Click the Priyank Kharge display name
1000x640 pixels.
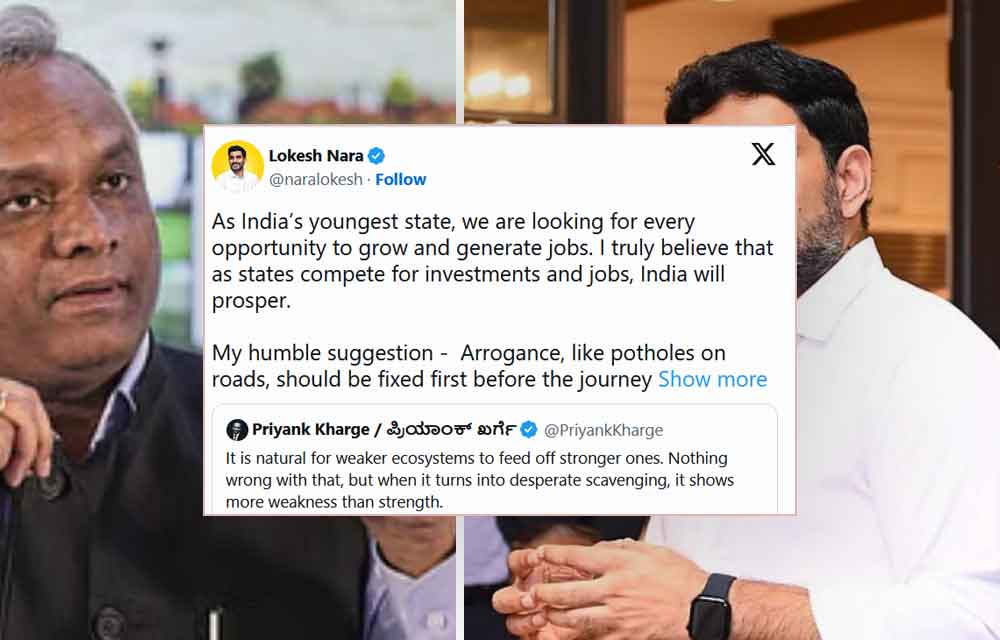click(x=311, y=430)
